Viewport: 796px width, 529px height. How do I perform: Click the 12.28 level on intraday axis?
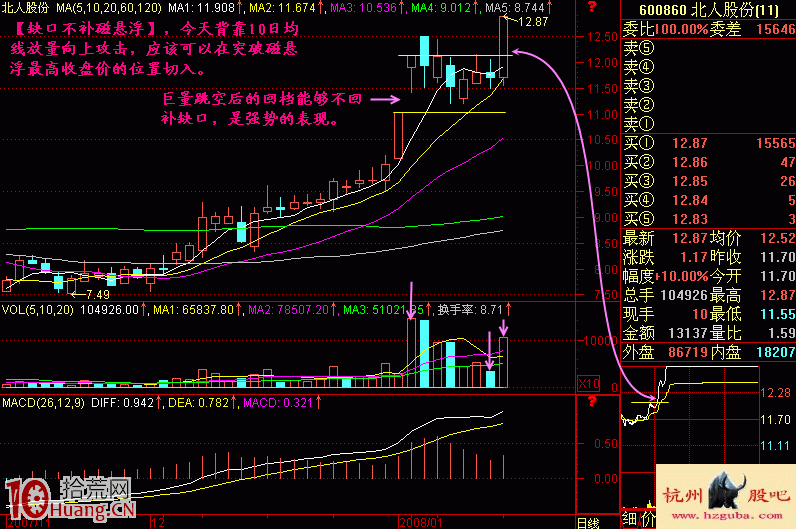pyautogui.click(x=775, y=392)
